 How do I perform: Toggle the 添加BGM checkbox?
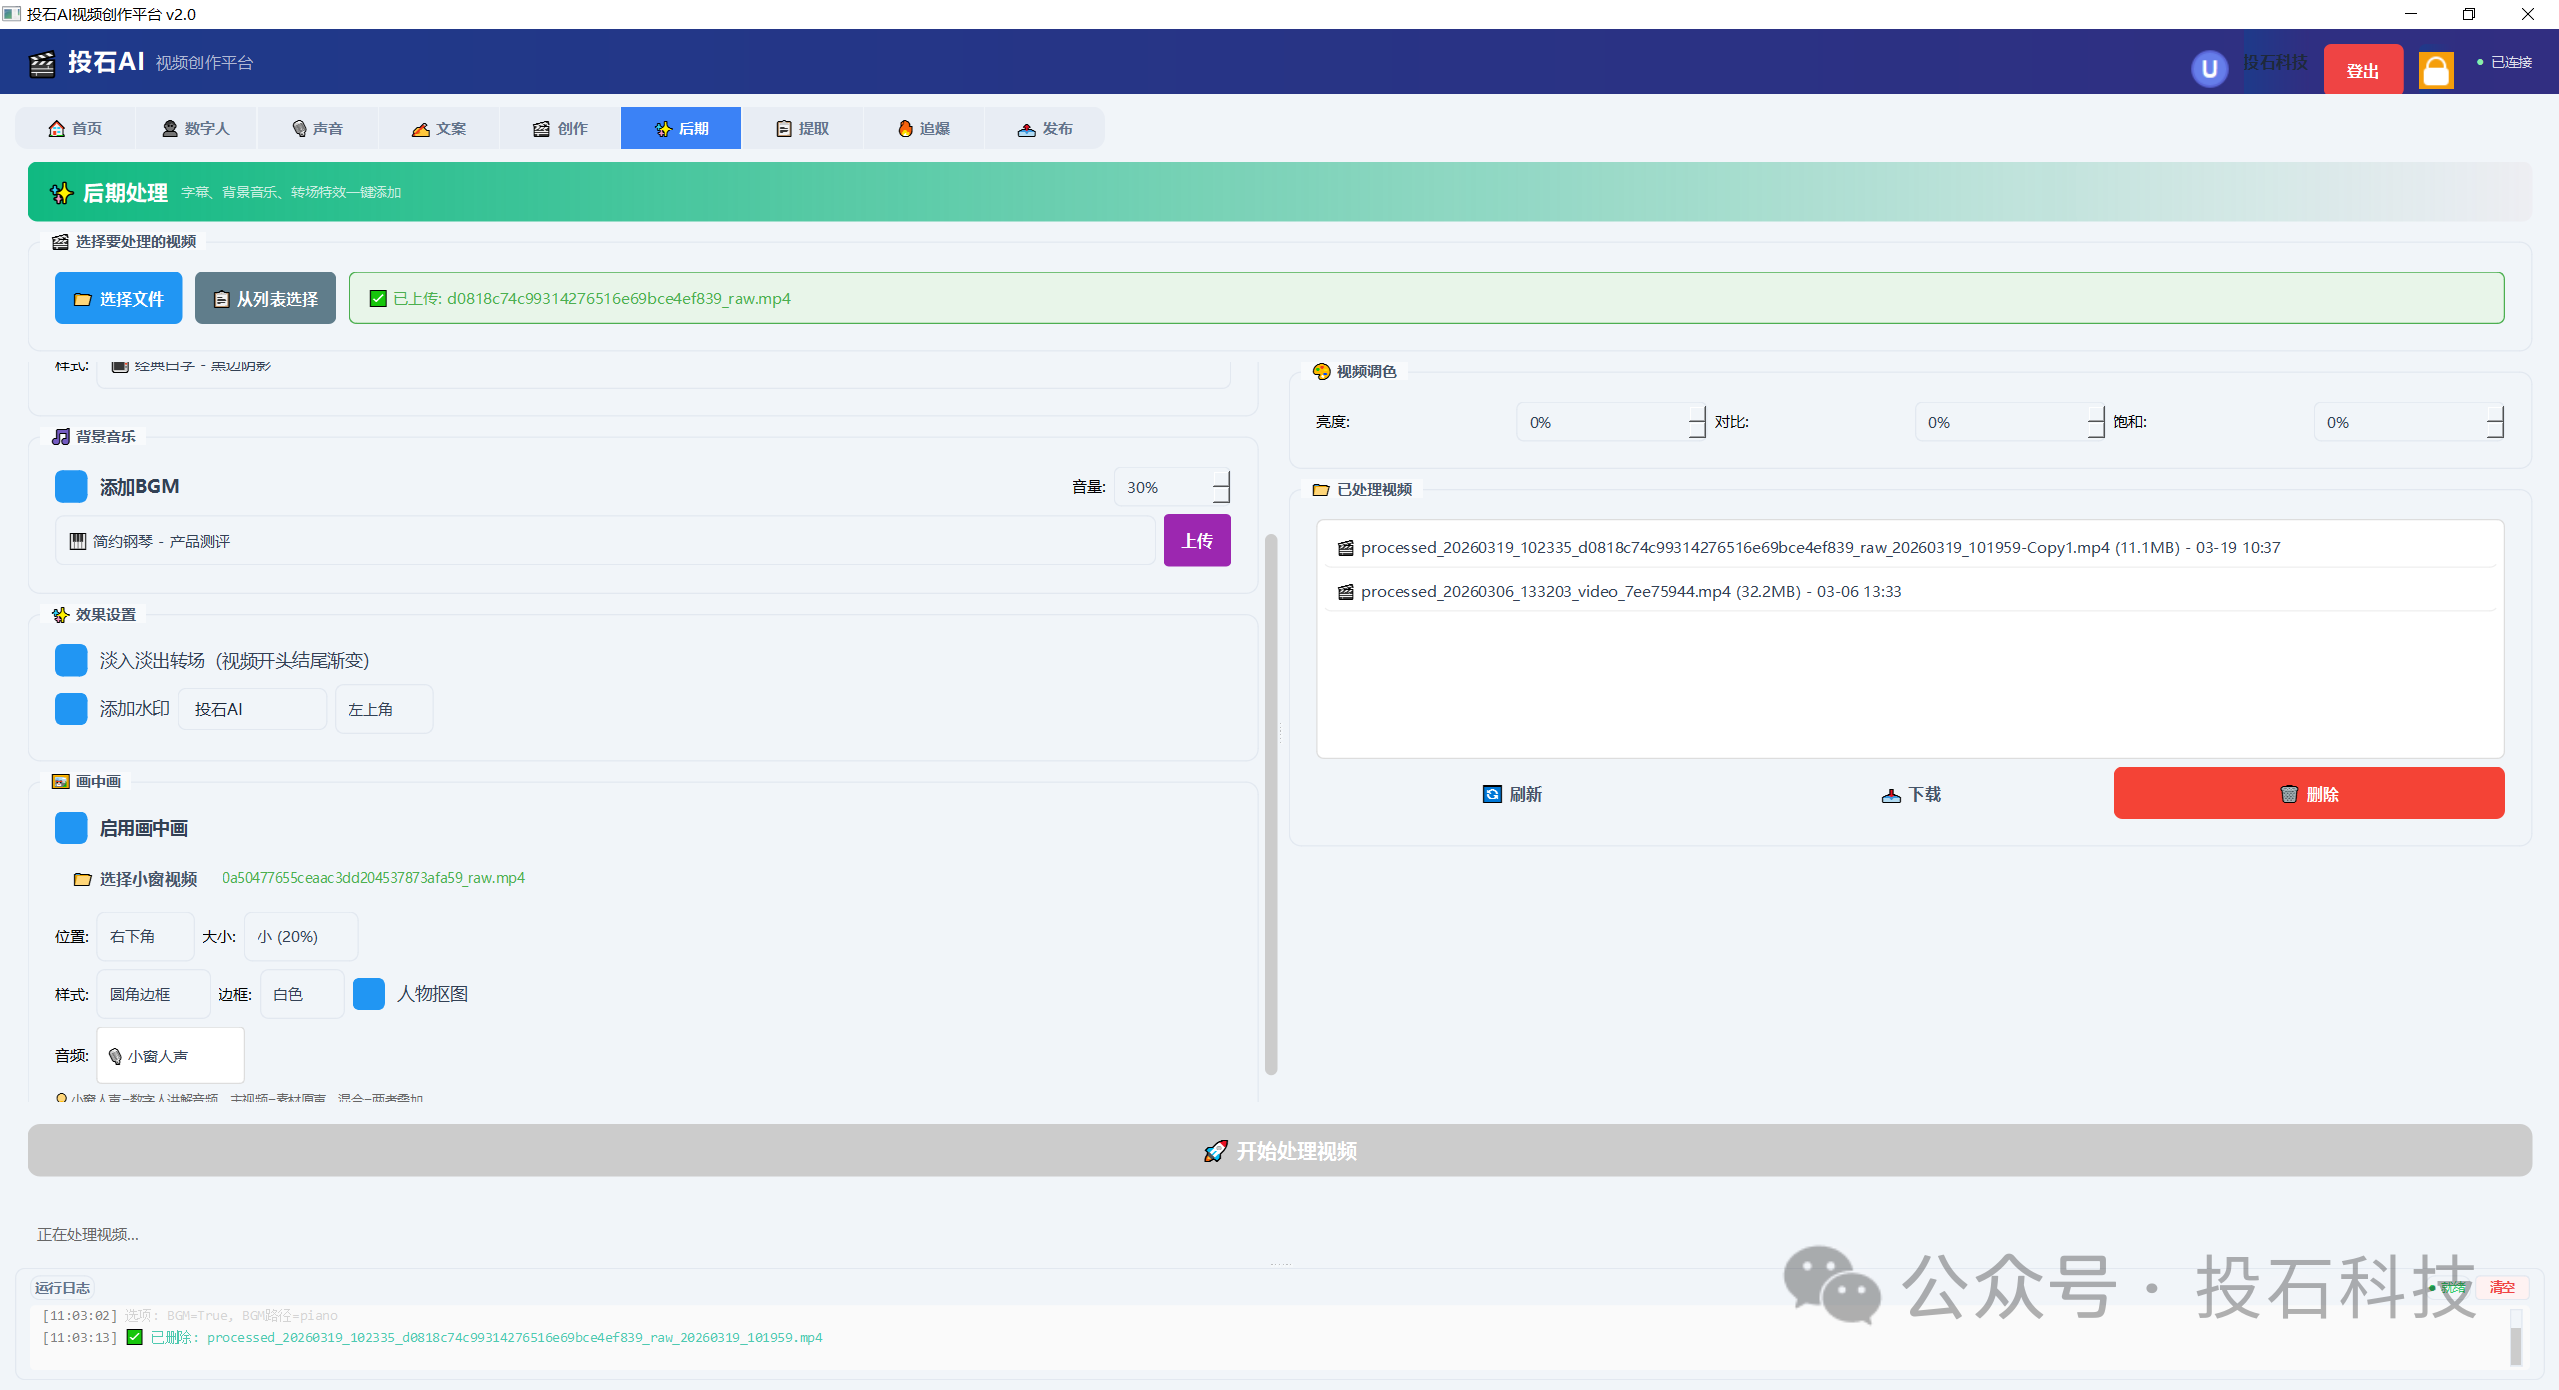(71, 487)
